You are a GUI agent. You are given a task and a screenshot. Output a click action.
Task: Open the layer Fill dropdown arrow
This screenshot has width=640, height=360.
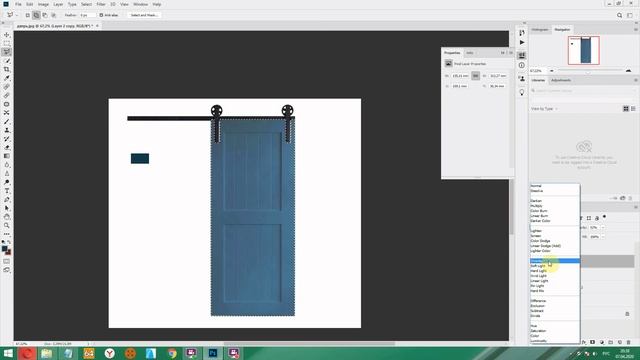click(x=603, y=236)
